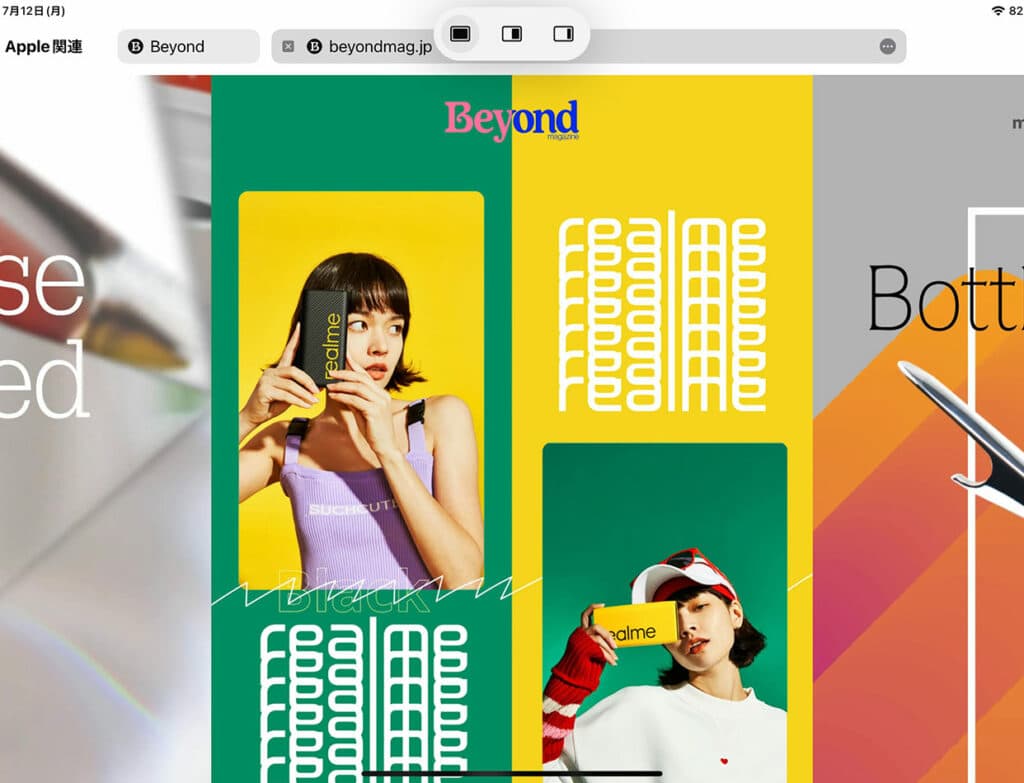The width and height of the screenshot is (1024, 783).
Task: Click the Beyond magazine logo
Action: 512,120
